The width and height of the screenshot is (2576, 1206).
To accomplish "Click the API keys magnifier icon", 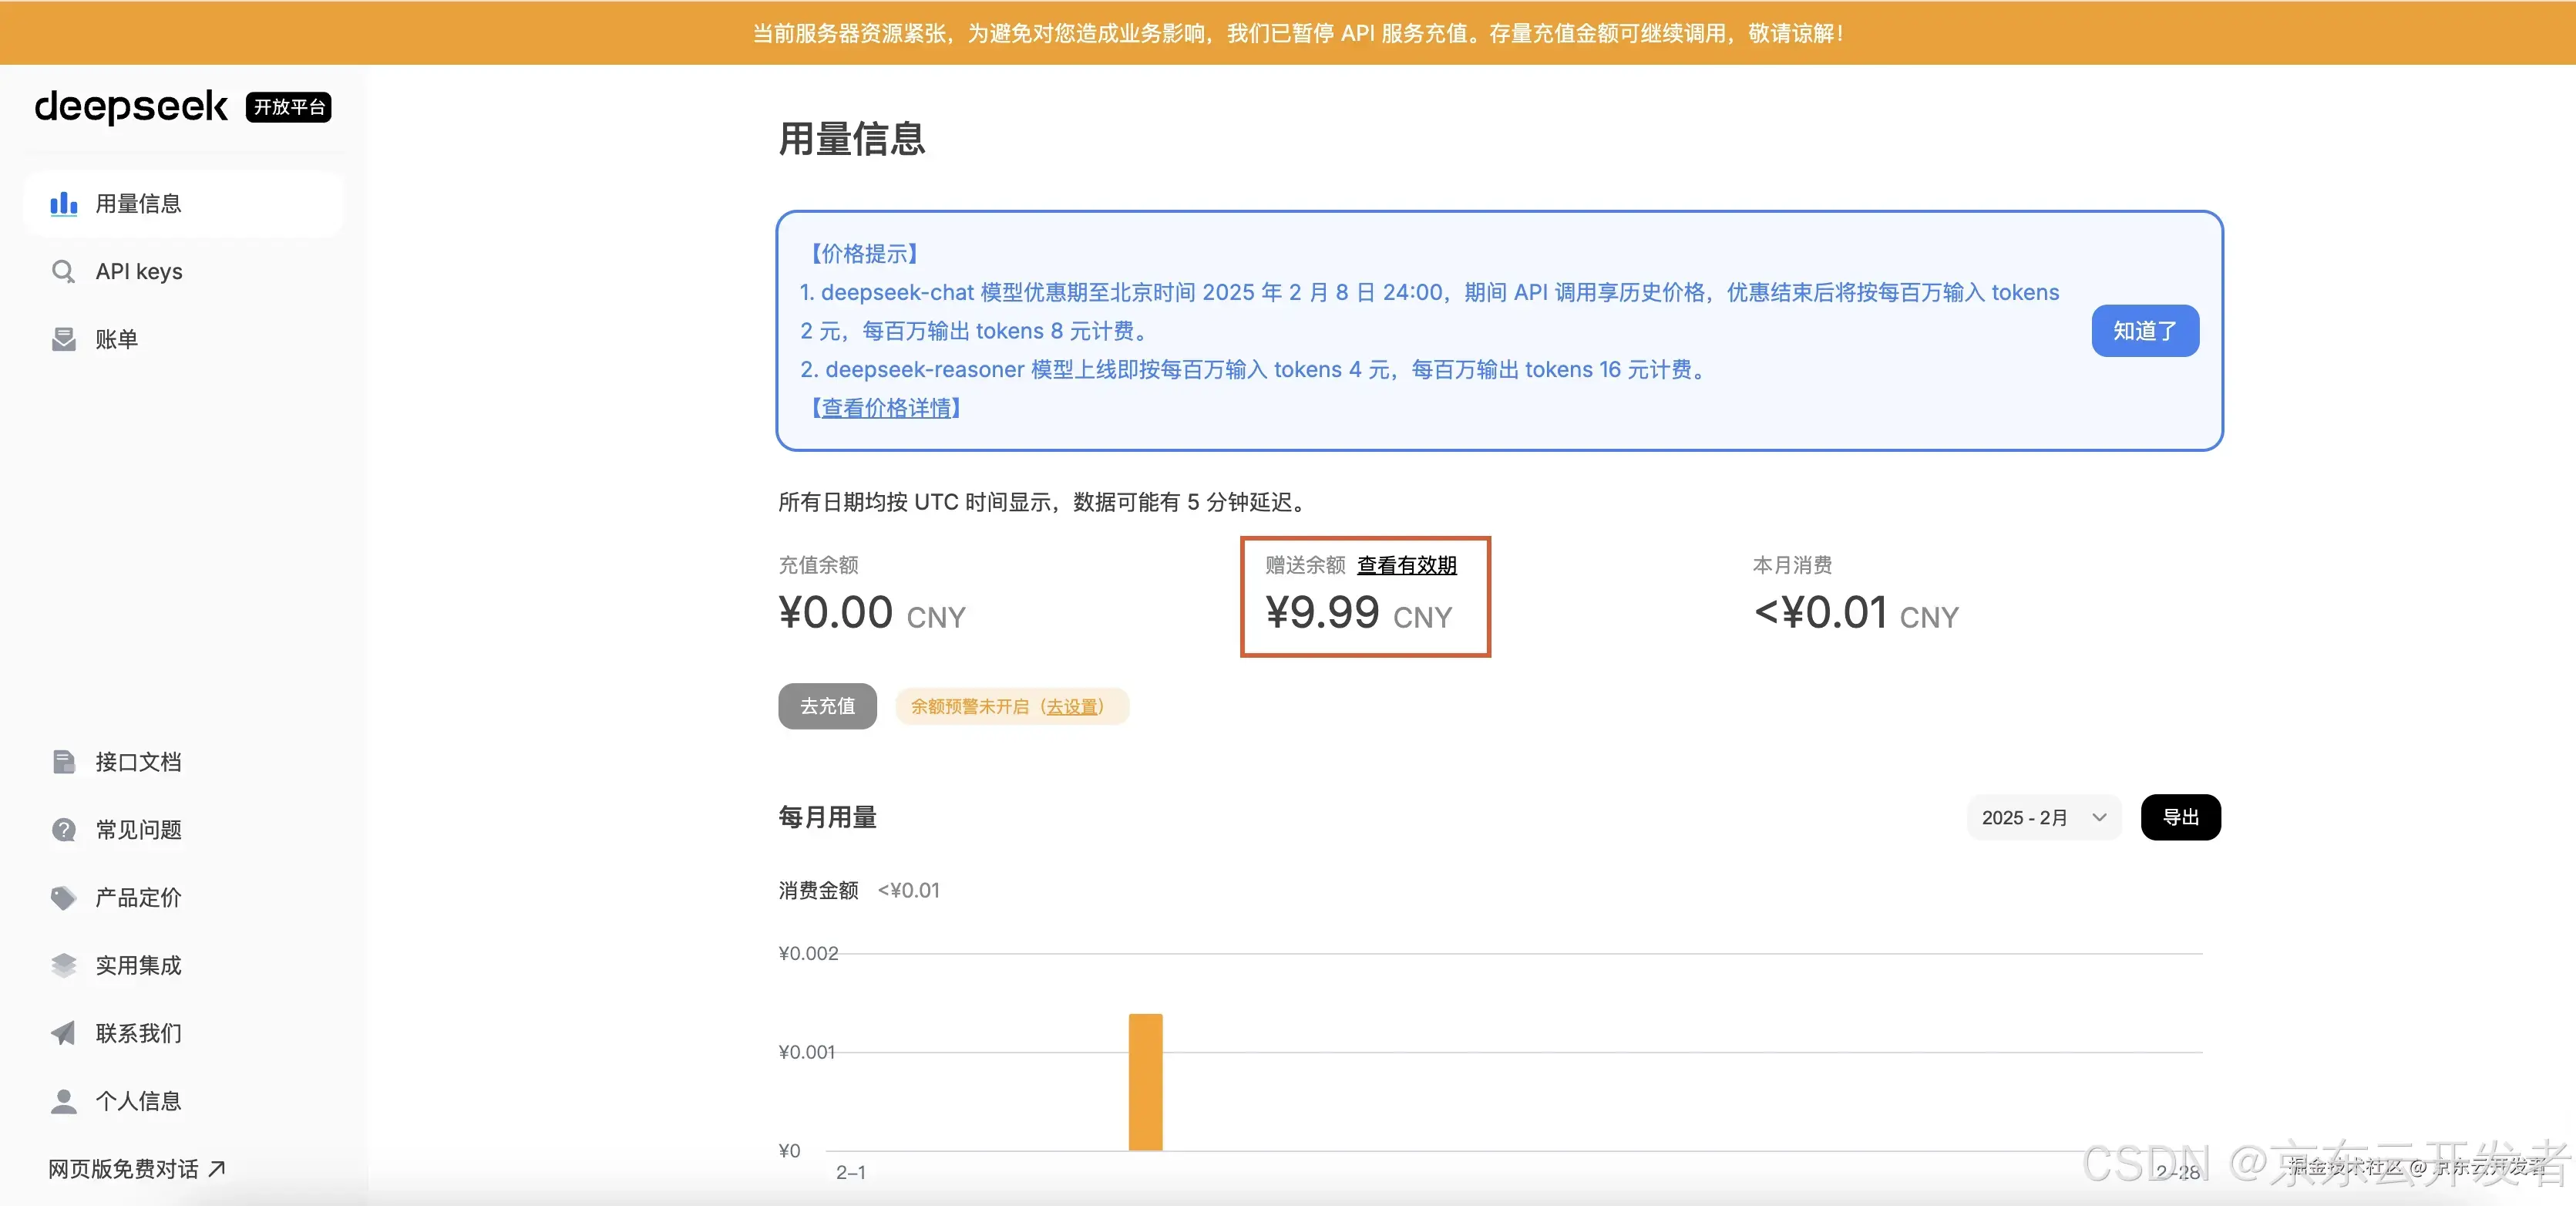I will [x=63, y=272].
